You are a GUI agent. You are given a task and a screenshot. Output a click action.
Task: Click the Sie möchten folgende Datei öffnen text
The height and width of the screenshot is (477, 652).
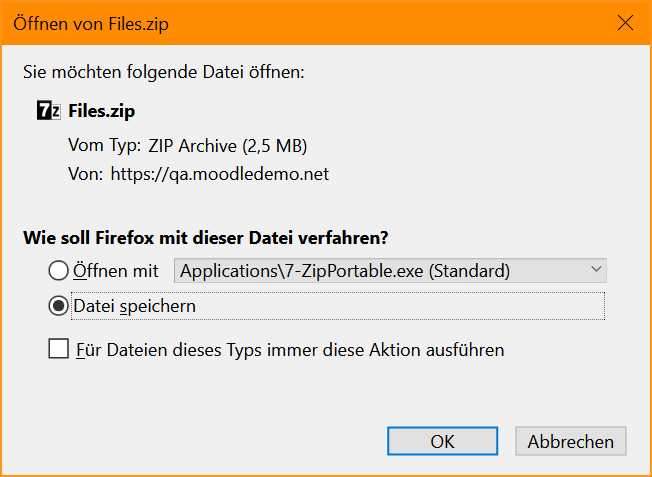[164, 72]
